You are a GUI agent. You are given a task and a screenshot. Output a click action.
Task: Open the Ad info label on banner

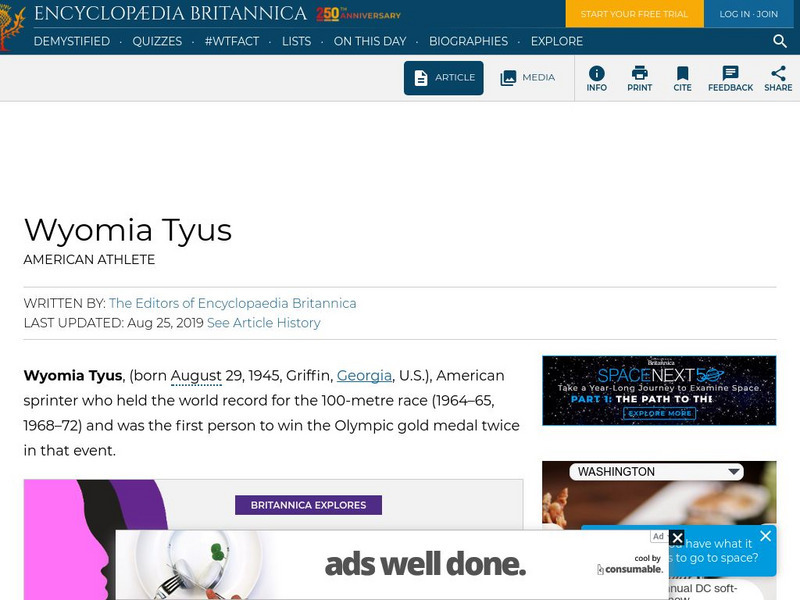click(x=658, y=536)
